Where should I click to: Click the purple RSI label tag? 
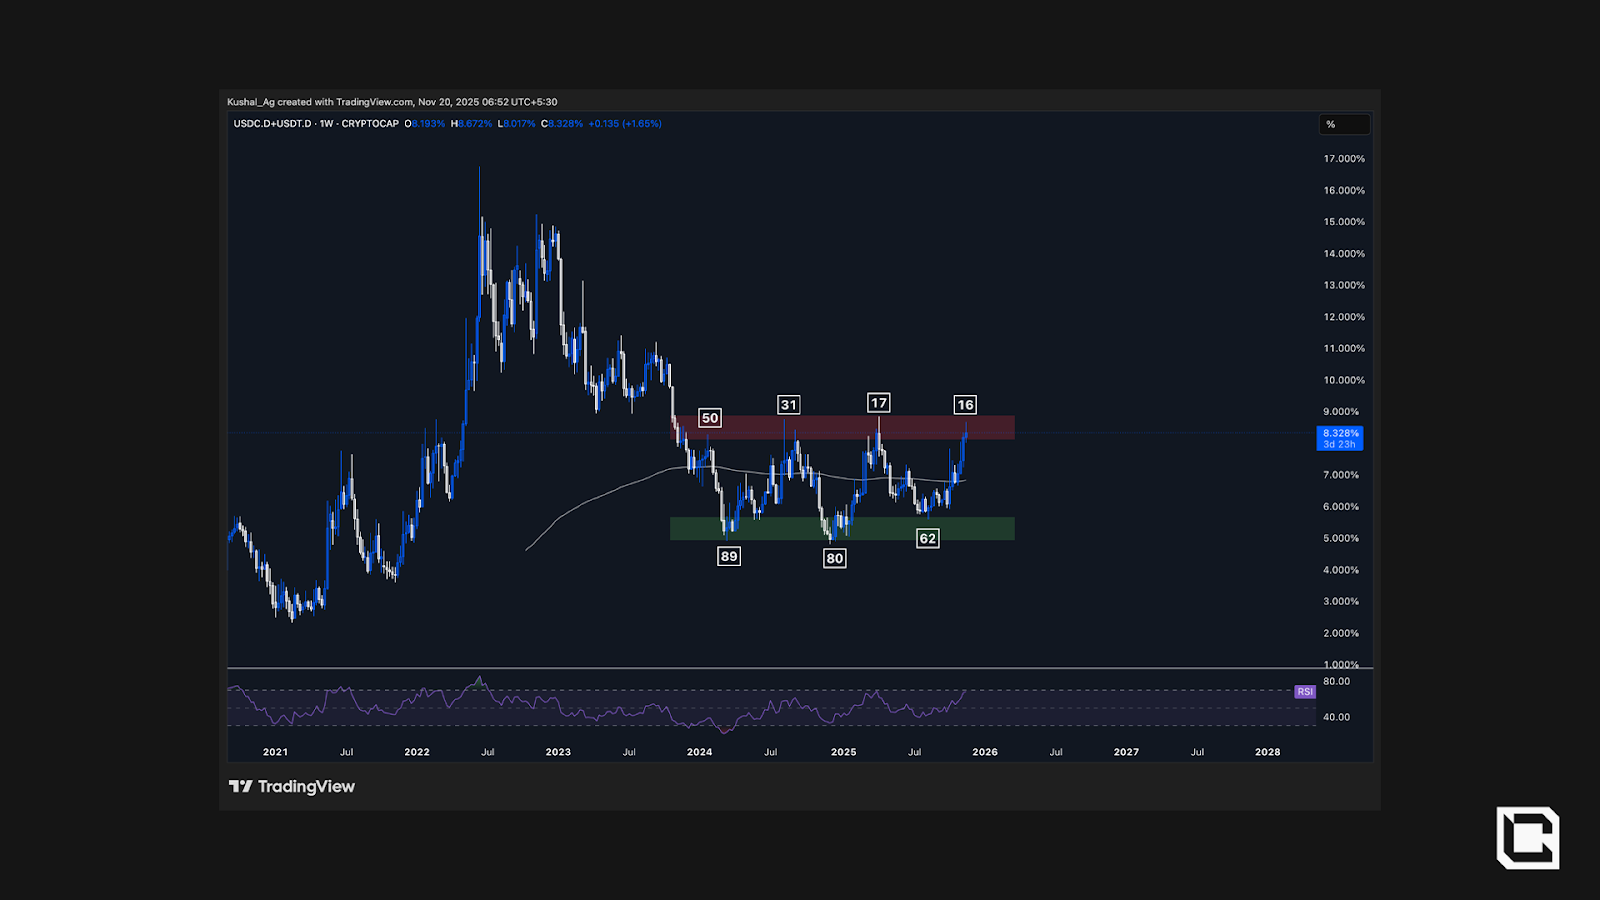coord(1304,692)
